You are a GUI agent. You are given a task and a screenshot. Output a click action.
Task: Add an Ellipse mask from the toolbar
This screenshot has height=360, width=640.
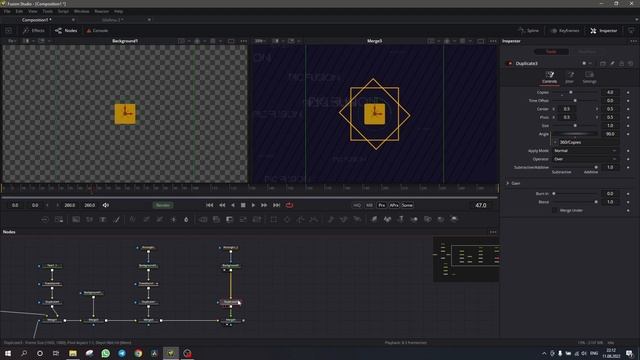[x=287, y=220]
